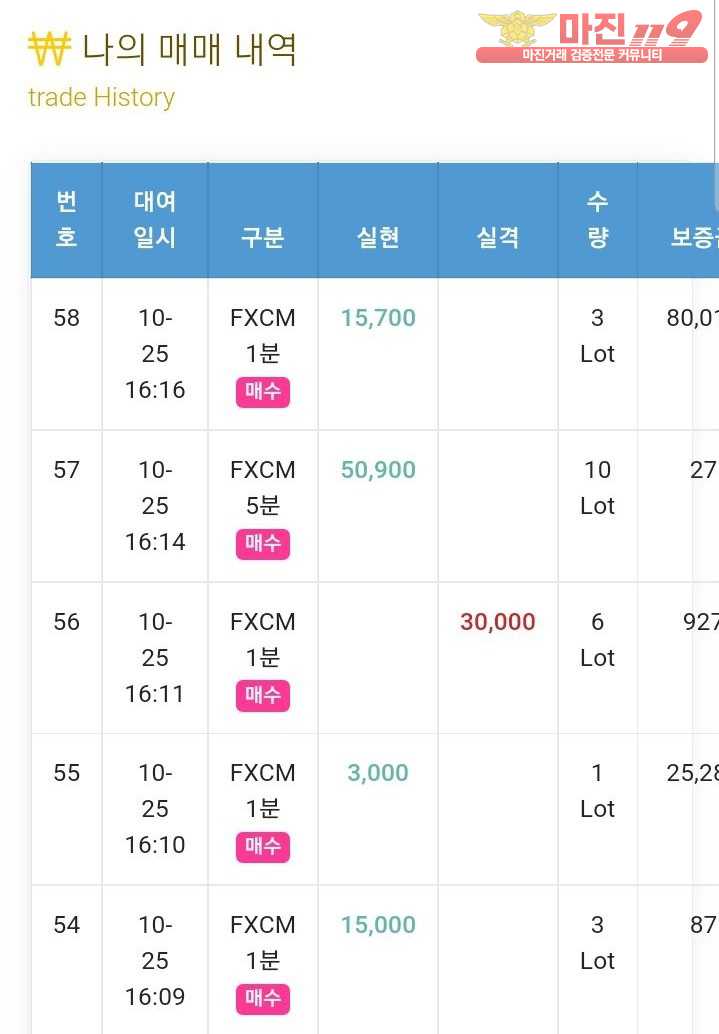Click trade number 58 cell
719x1034 pixels.
click(67, 354)
